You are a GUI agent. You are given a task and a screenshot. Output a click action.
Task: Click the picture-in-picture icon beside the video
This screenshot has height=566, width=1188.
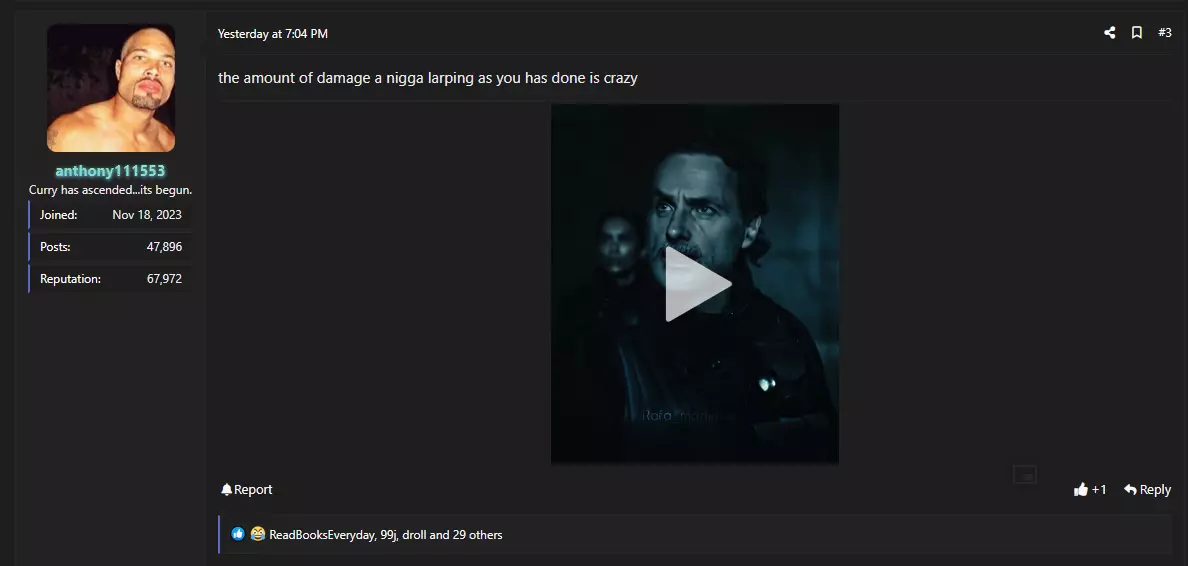pos(1024,475)
